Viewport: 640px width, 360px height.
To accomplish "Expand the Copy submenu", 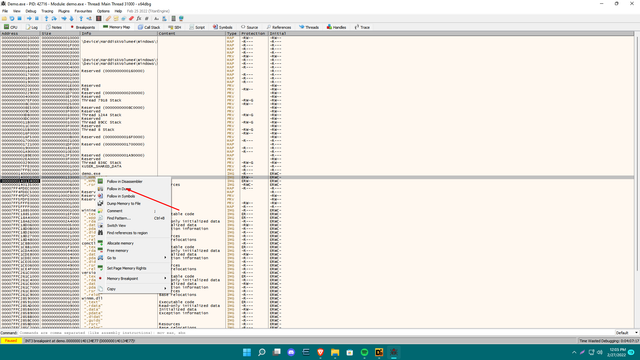I will point(133,289).
